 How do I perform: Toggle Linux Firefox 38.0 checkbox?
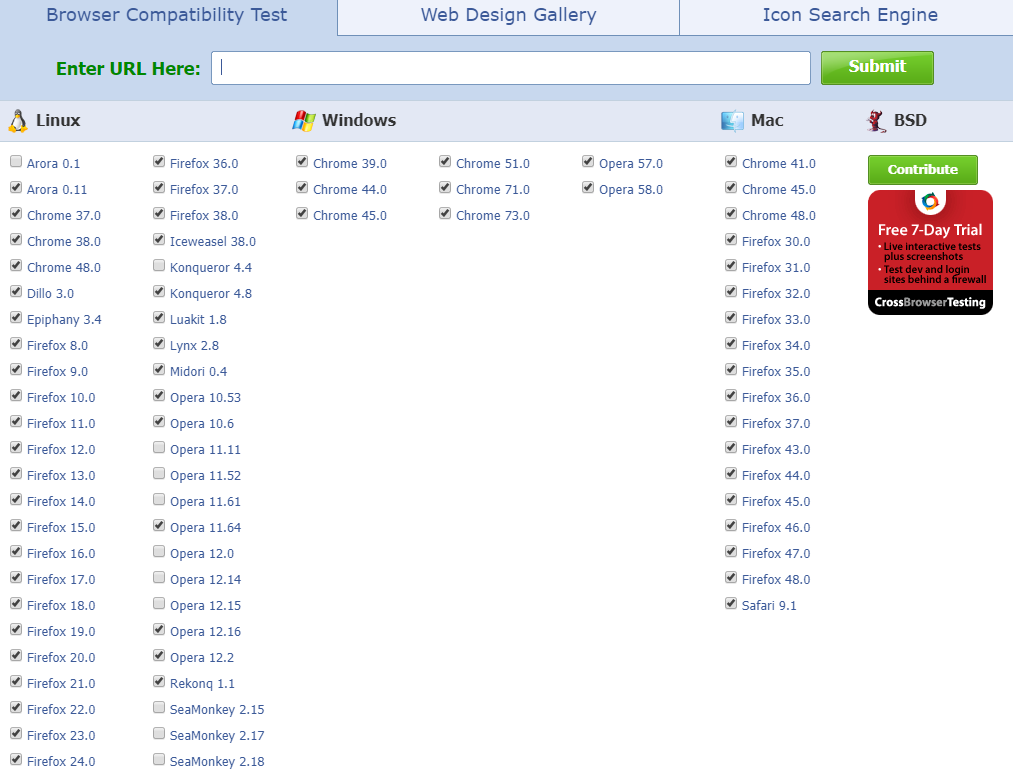pos(159,213)
